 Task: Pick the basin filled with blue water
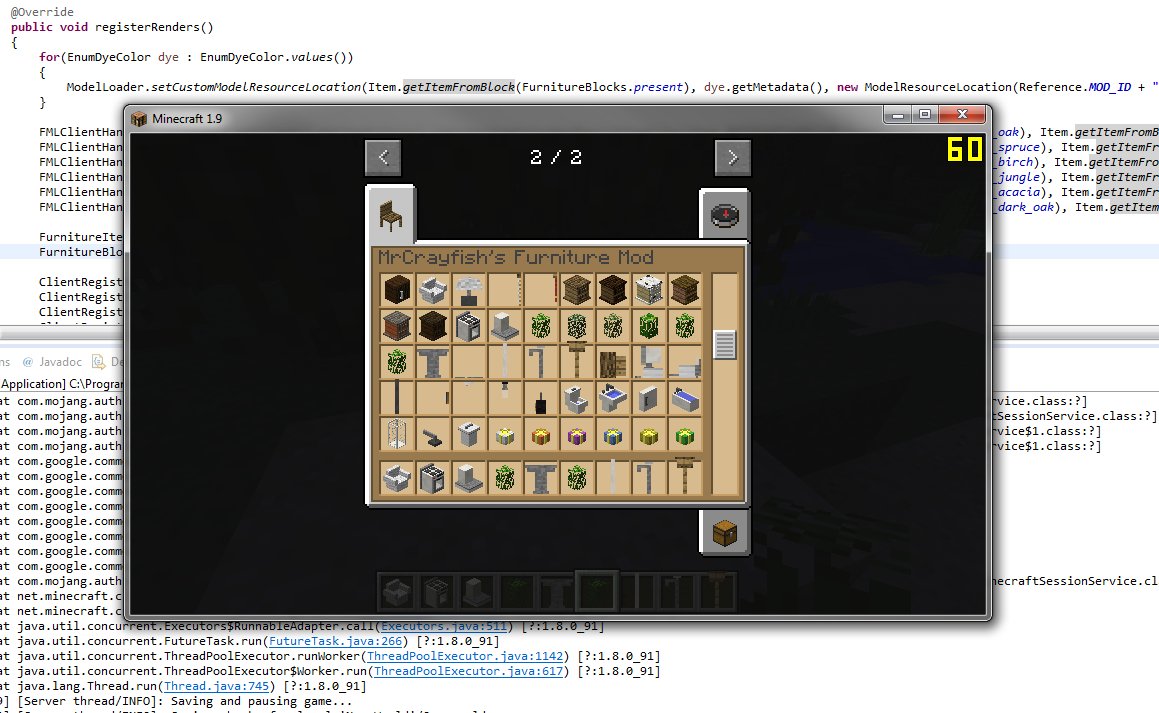[612, 398]
